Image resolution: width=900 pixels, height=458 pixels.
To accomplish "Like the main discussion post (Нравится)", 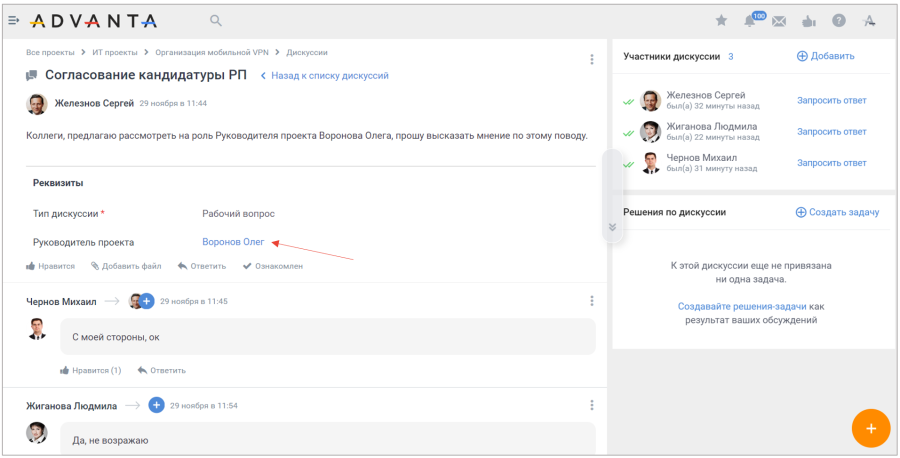I will point(51,266).
